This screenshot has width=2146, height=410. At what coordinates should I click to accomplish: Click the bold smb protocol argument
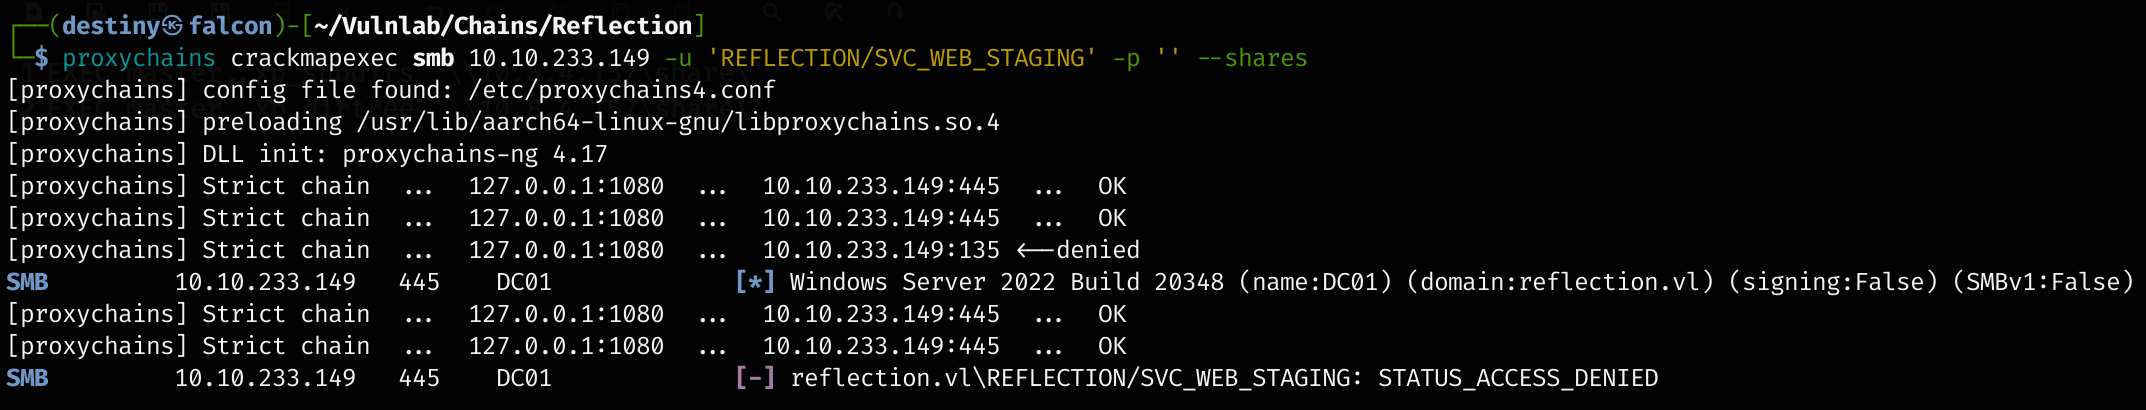coord(433,58)
